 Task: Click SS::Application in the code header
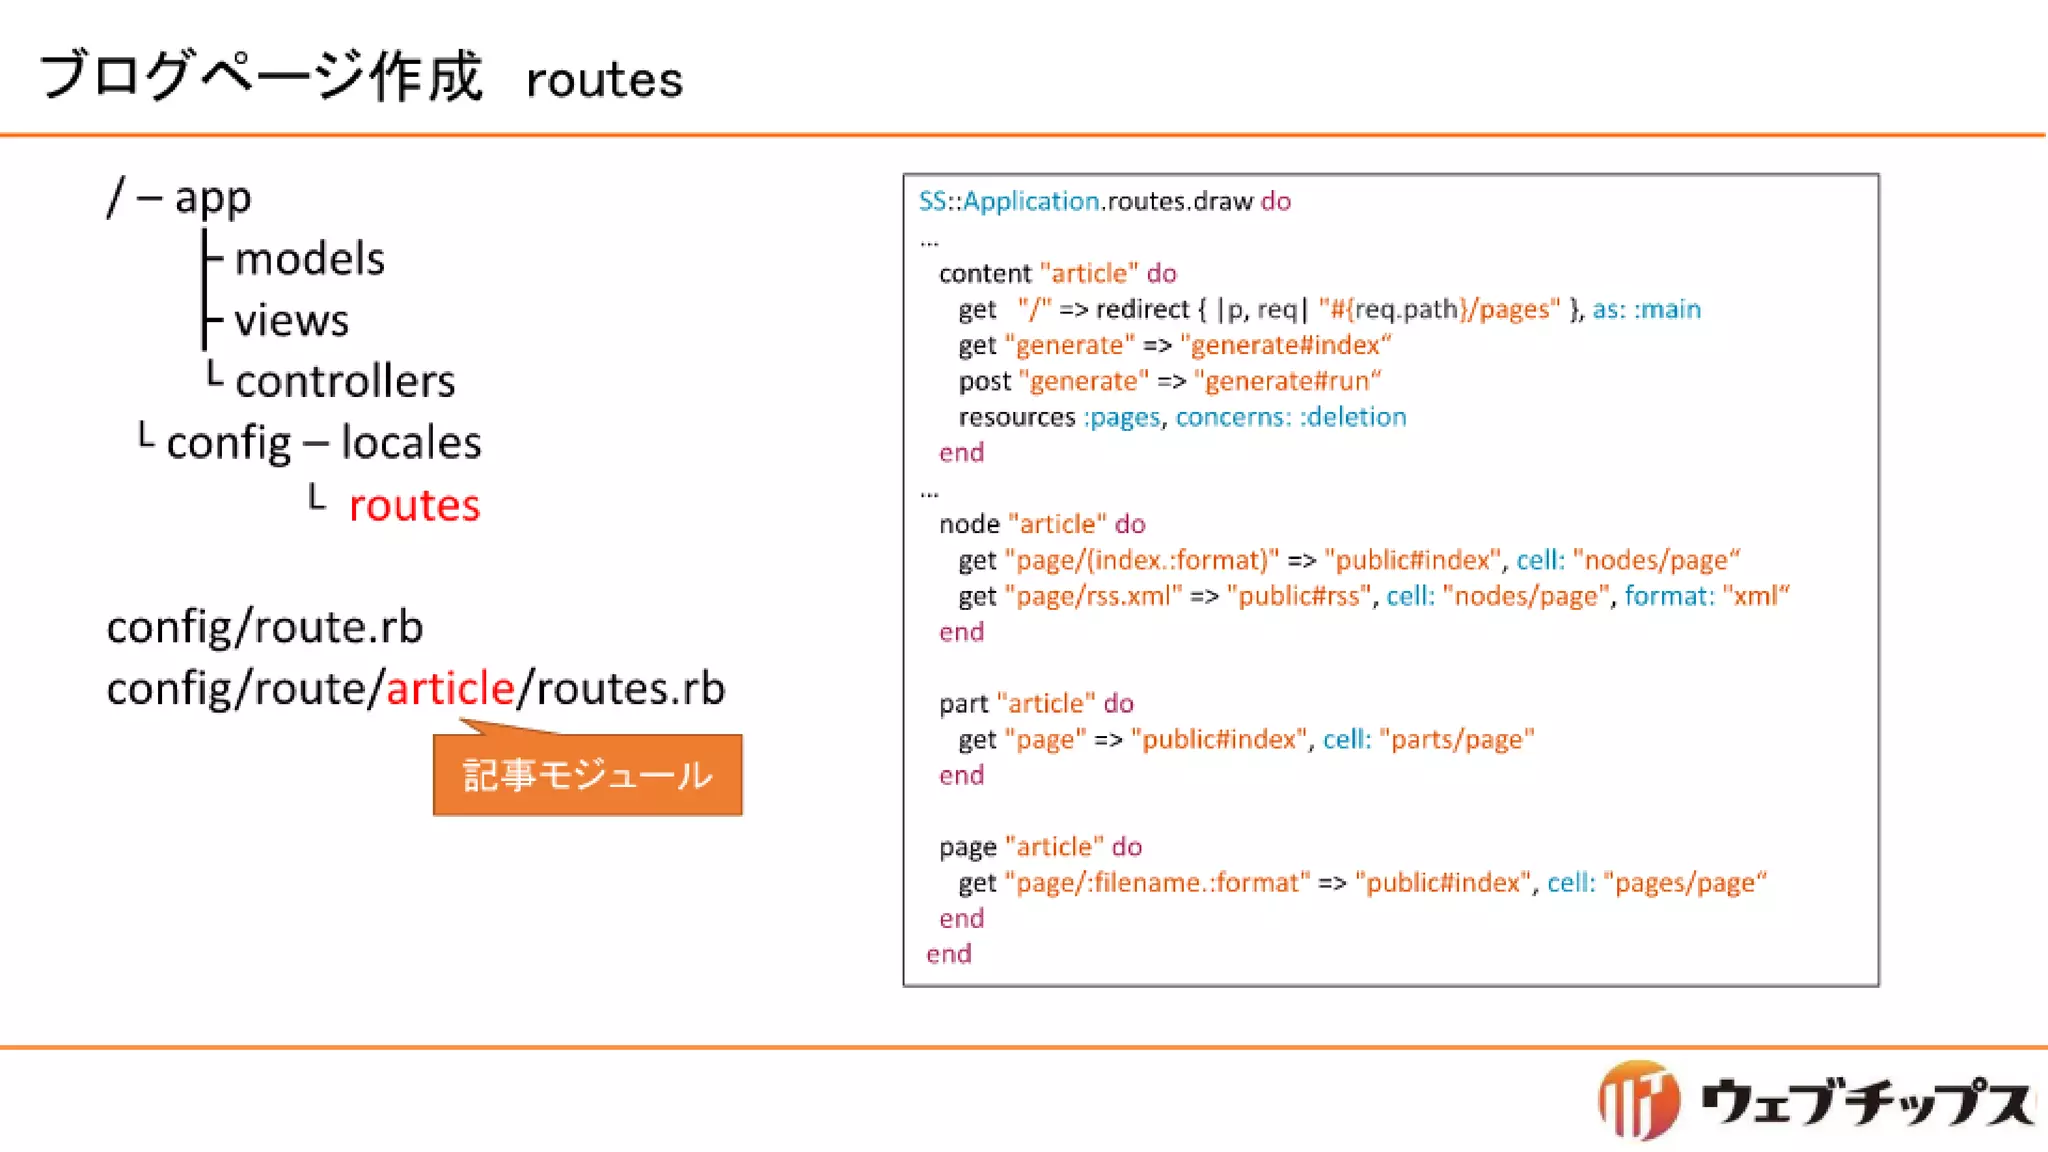click(x=1008, y=201)
